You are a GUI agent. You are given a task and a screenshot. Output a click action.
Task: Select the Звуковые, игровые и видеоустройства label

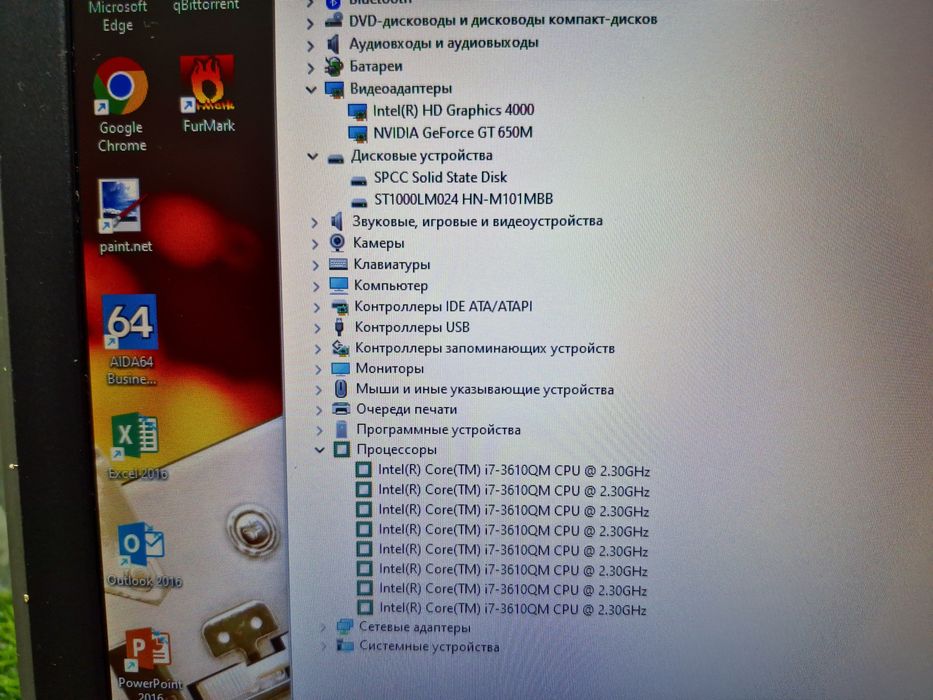point(477,221)
